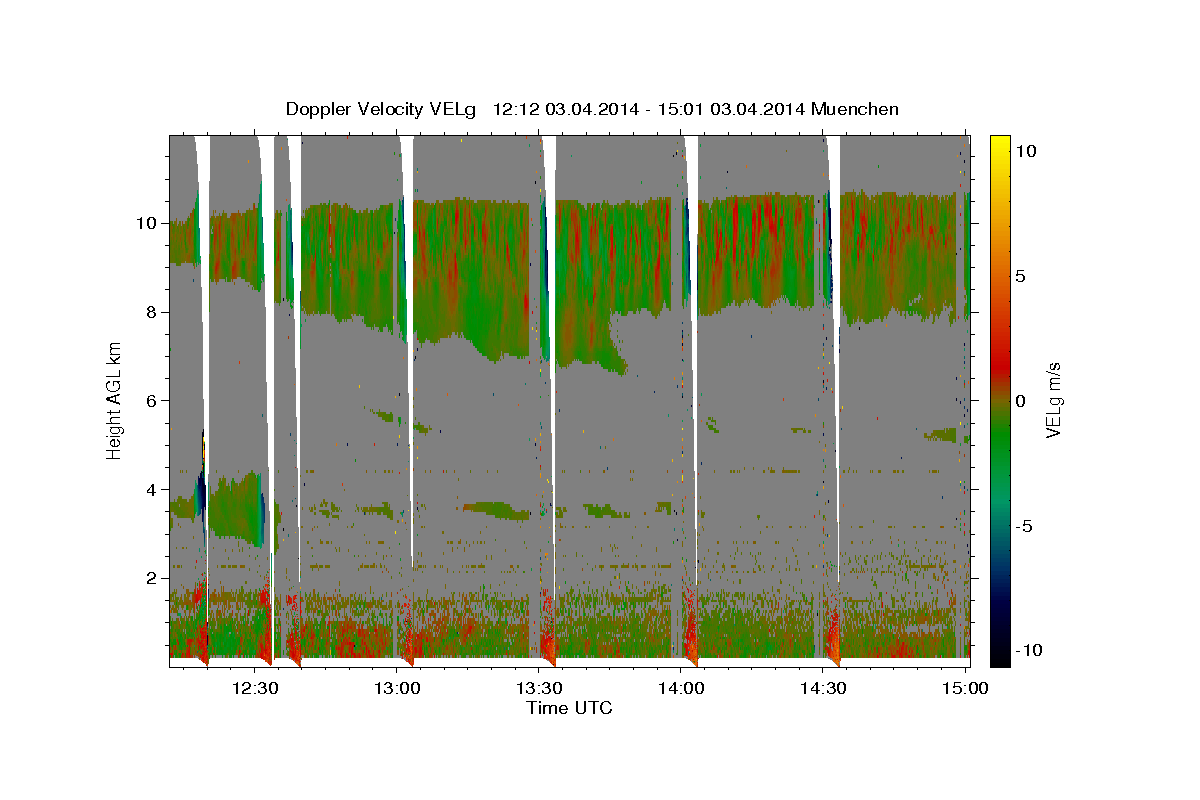Click the colorbar tick label 5
Viewport: 1200px width, 800px height.
pyautogui.click(x=1022, y=275)
